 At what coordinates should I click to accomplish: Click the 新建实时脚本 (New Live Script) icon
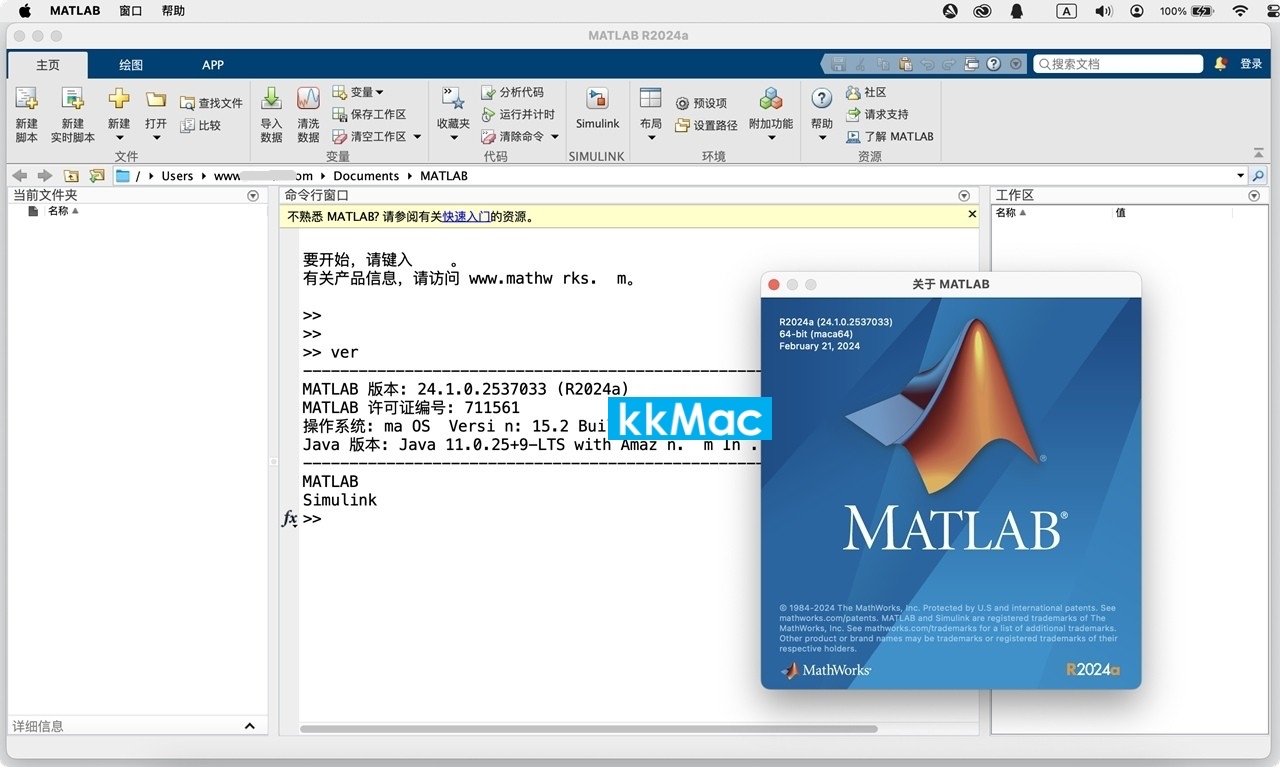(72, 100)
